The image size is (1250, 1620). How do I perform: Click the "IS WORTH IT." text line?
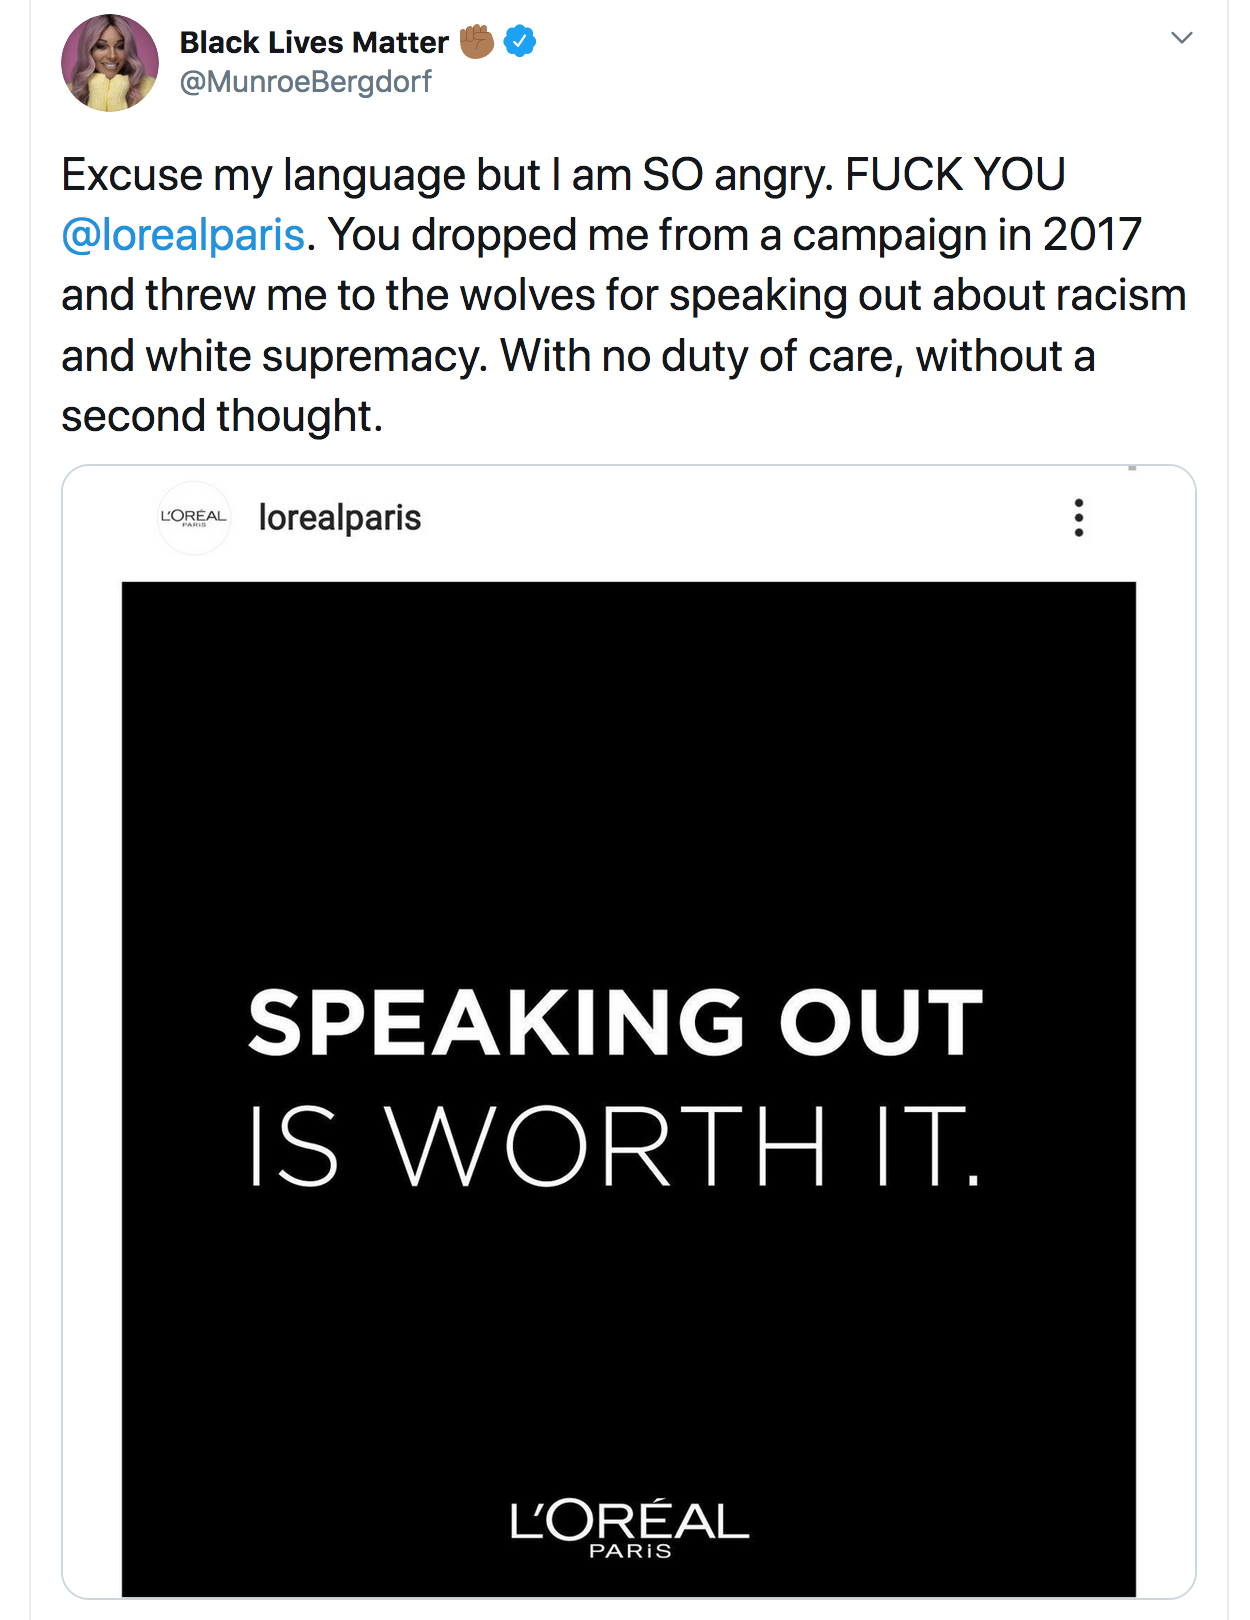pos(614,1146)
